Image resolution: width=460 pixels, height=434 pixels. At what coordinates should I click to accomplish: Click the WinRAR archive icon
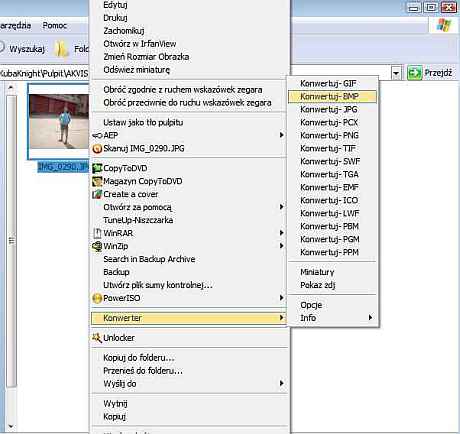(97, 233)
